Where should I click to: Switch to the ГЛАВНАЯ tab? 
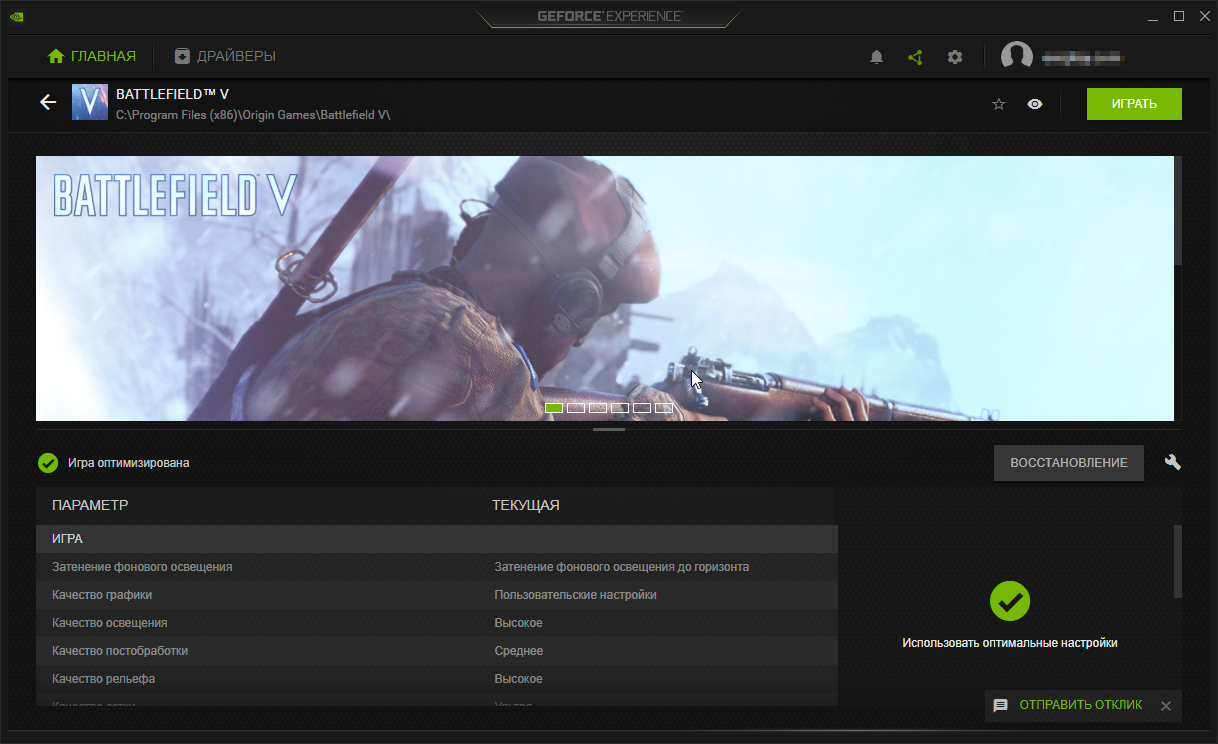[92, 56]
